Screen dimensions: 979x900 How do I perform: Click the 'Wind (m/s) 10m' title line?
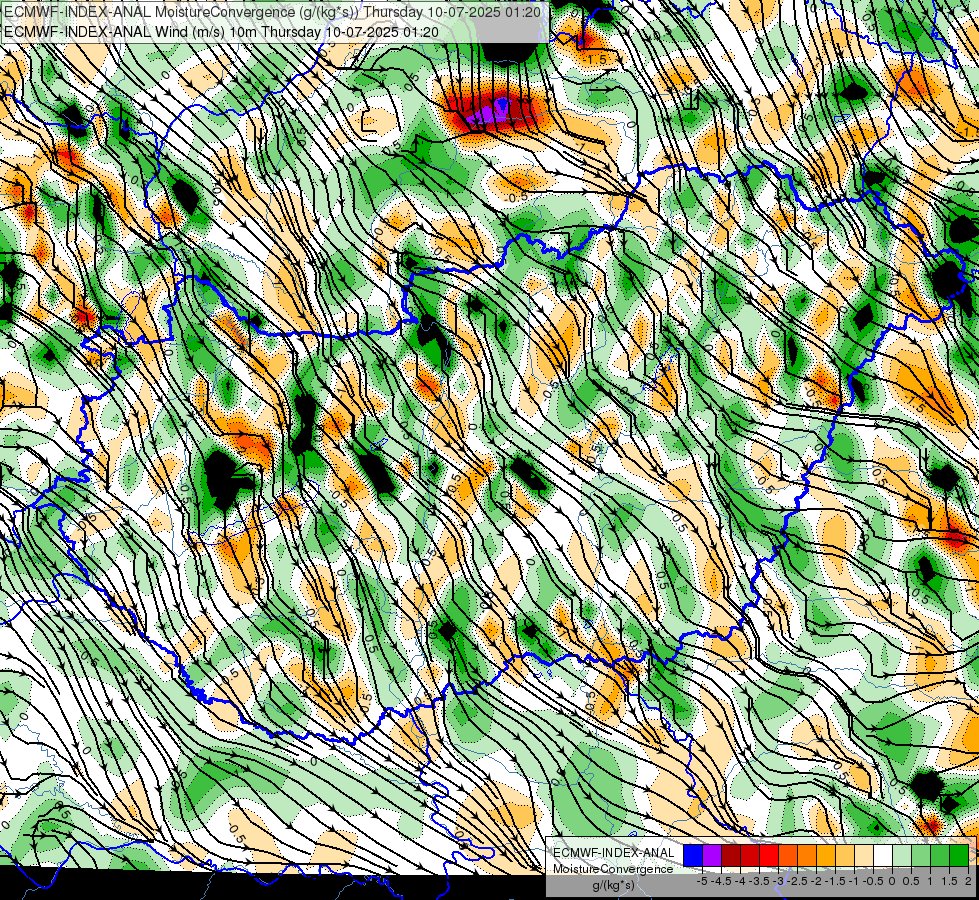coord(221,32)
